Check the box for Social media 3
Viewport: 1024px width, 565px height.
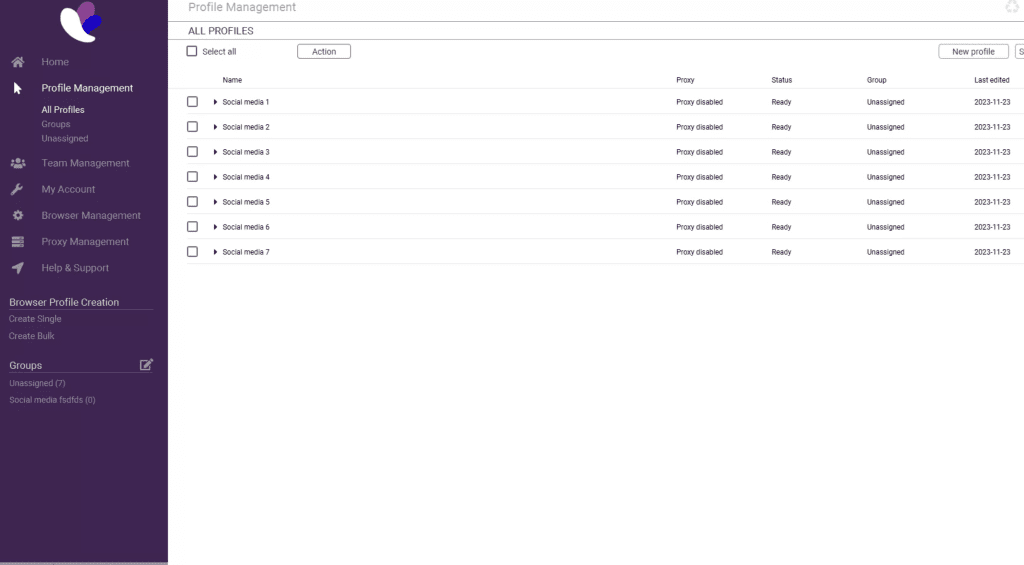pos(192,152)
